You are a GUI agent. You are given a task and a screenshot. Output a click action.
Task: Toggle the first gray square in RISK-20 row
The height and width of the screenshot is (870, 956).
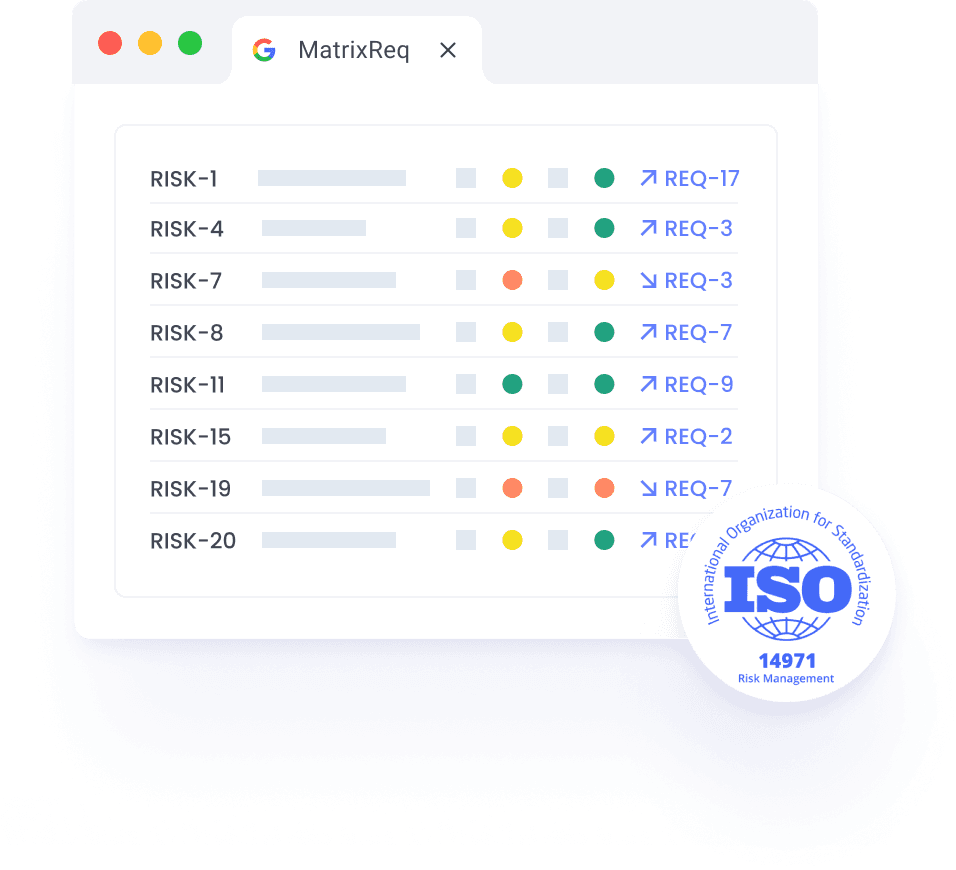coord(466,540)
